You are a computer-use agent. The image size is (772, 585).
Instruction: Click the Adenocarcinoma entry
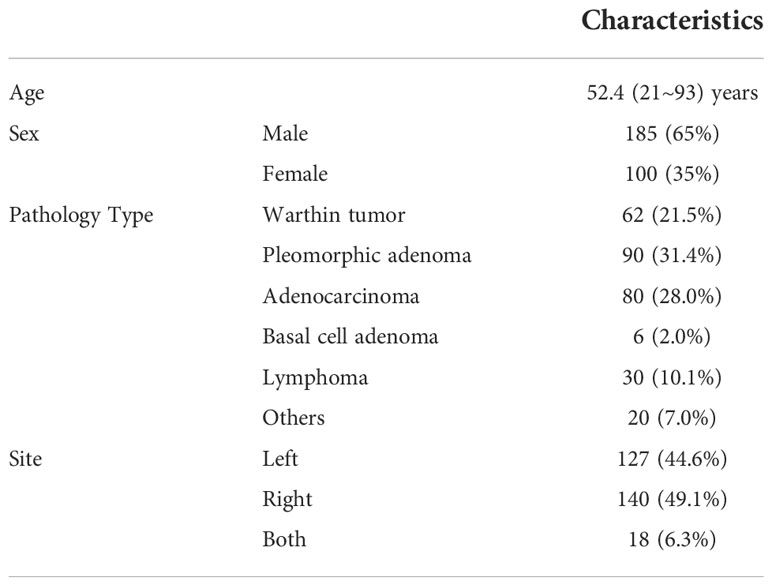(341, 296)
